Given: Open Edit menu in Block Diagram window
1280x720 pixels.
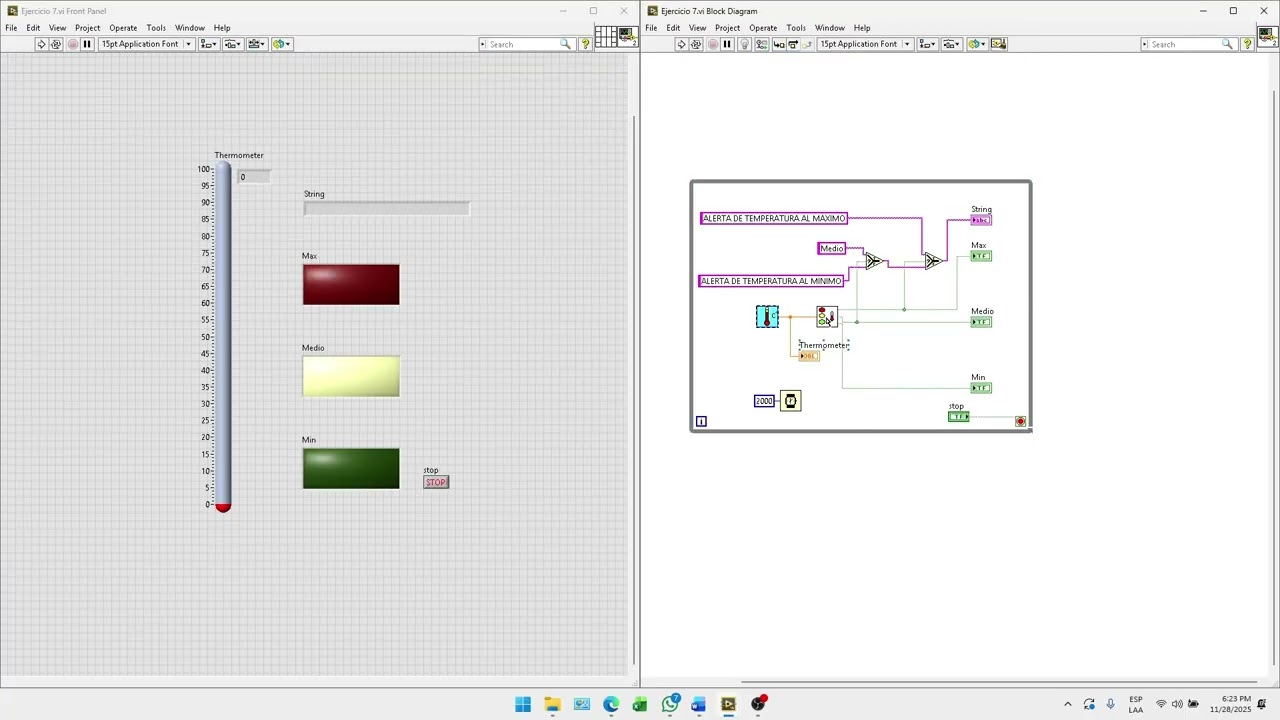Looking at the screenshot, I should (673, 28).
